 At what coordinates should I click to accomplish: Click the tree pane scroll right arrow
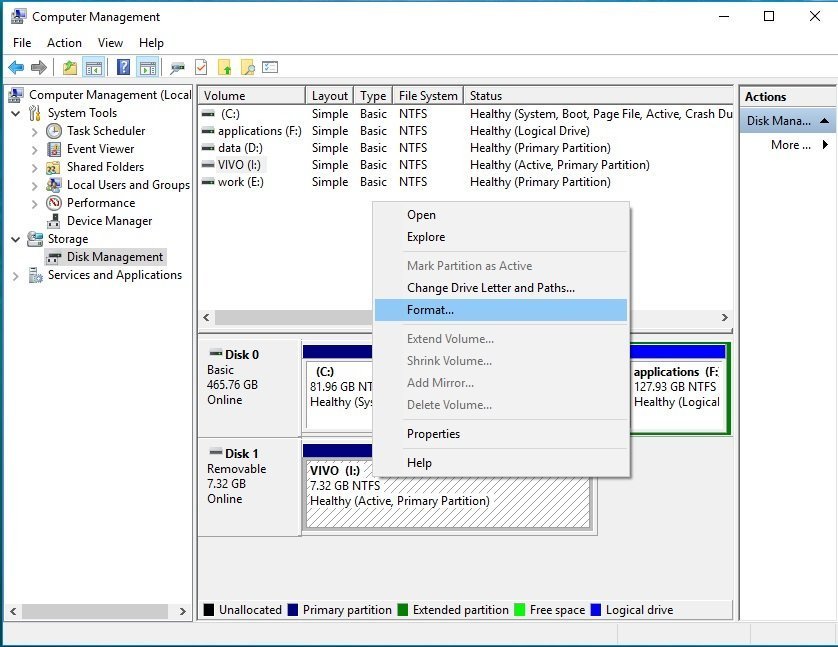coord(183,611)
